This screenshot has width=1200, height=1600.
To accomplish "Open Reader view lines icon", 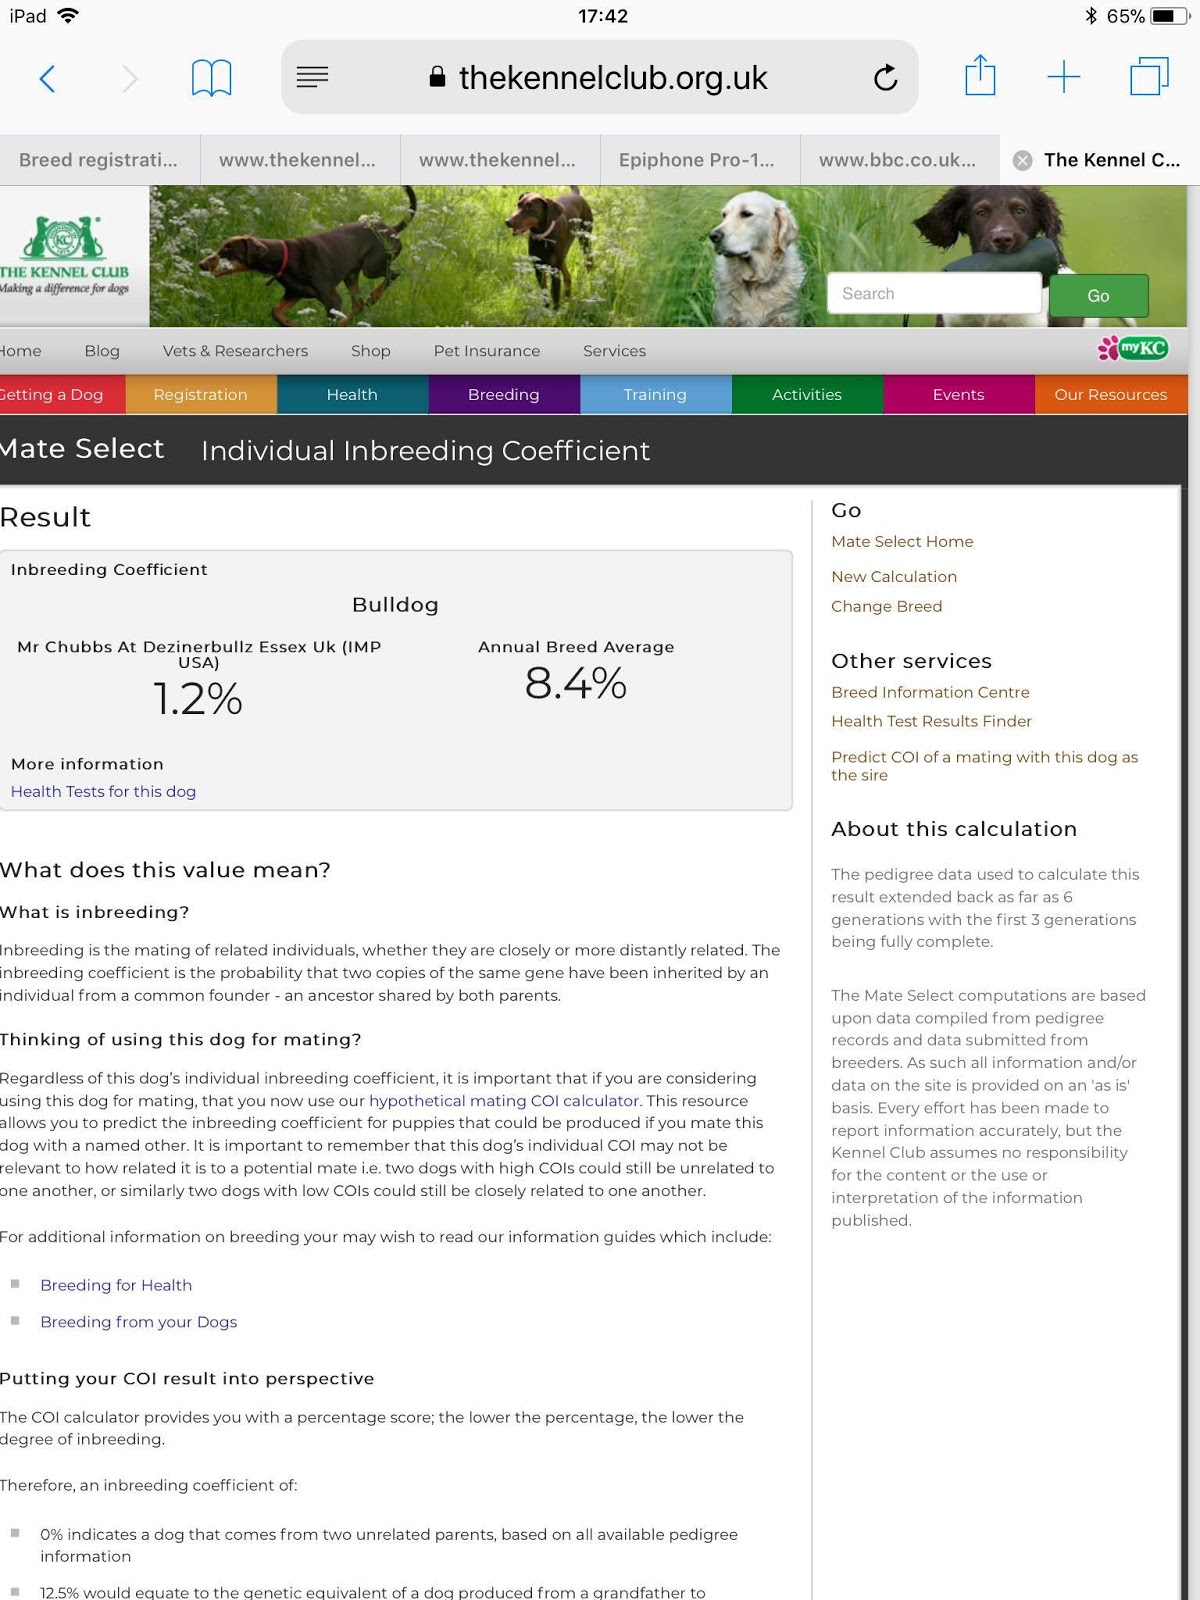I will pyautogui.click(x=312, y=77).
